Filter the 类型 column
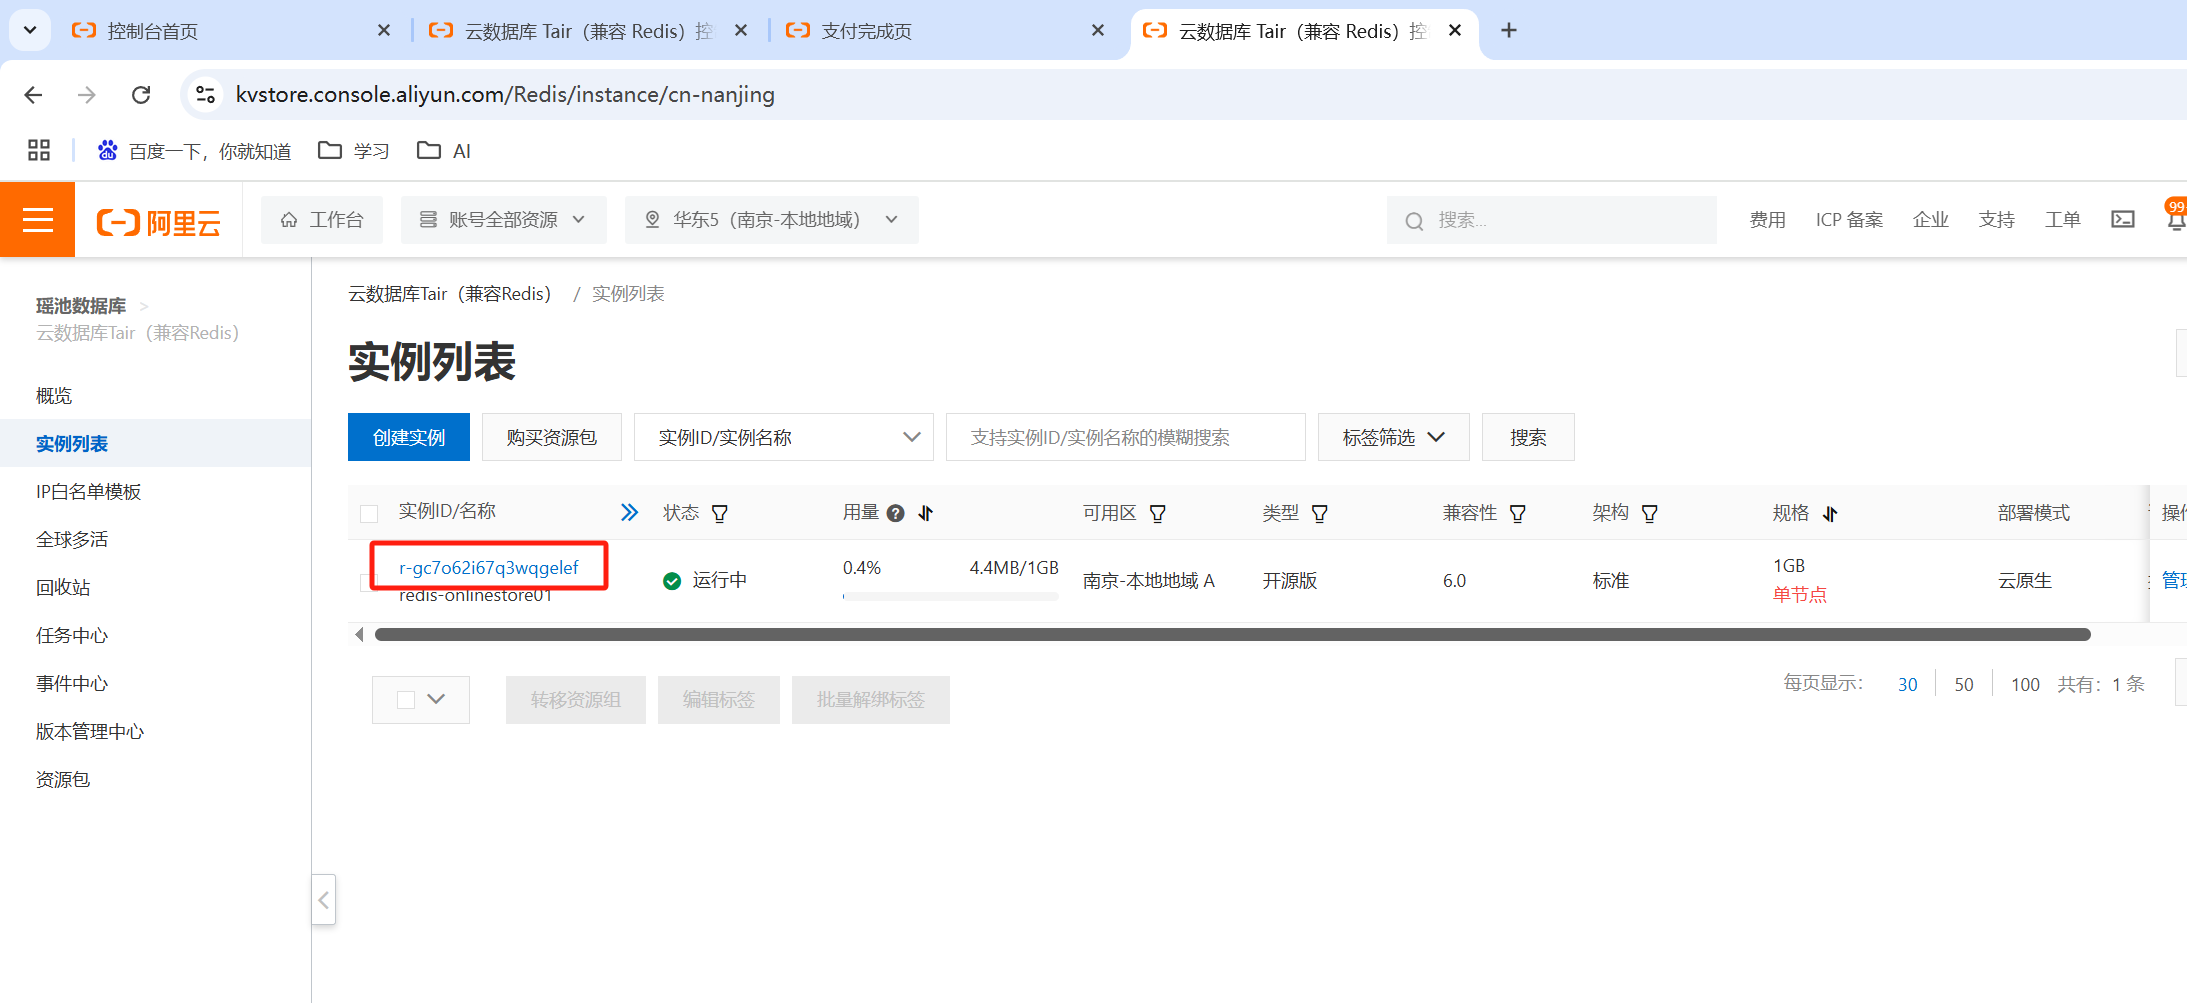Screen dimensions: 2187x1003 1320,513
